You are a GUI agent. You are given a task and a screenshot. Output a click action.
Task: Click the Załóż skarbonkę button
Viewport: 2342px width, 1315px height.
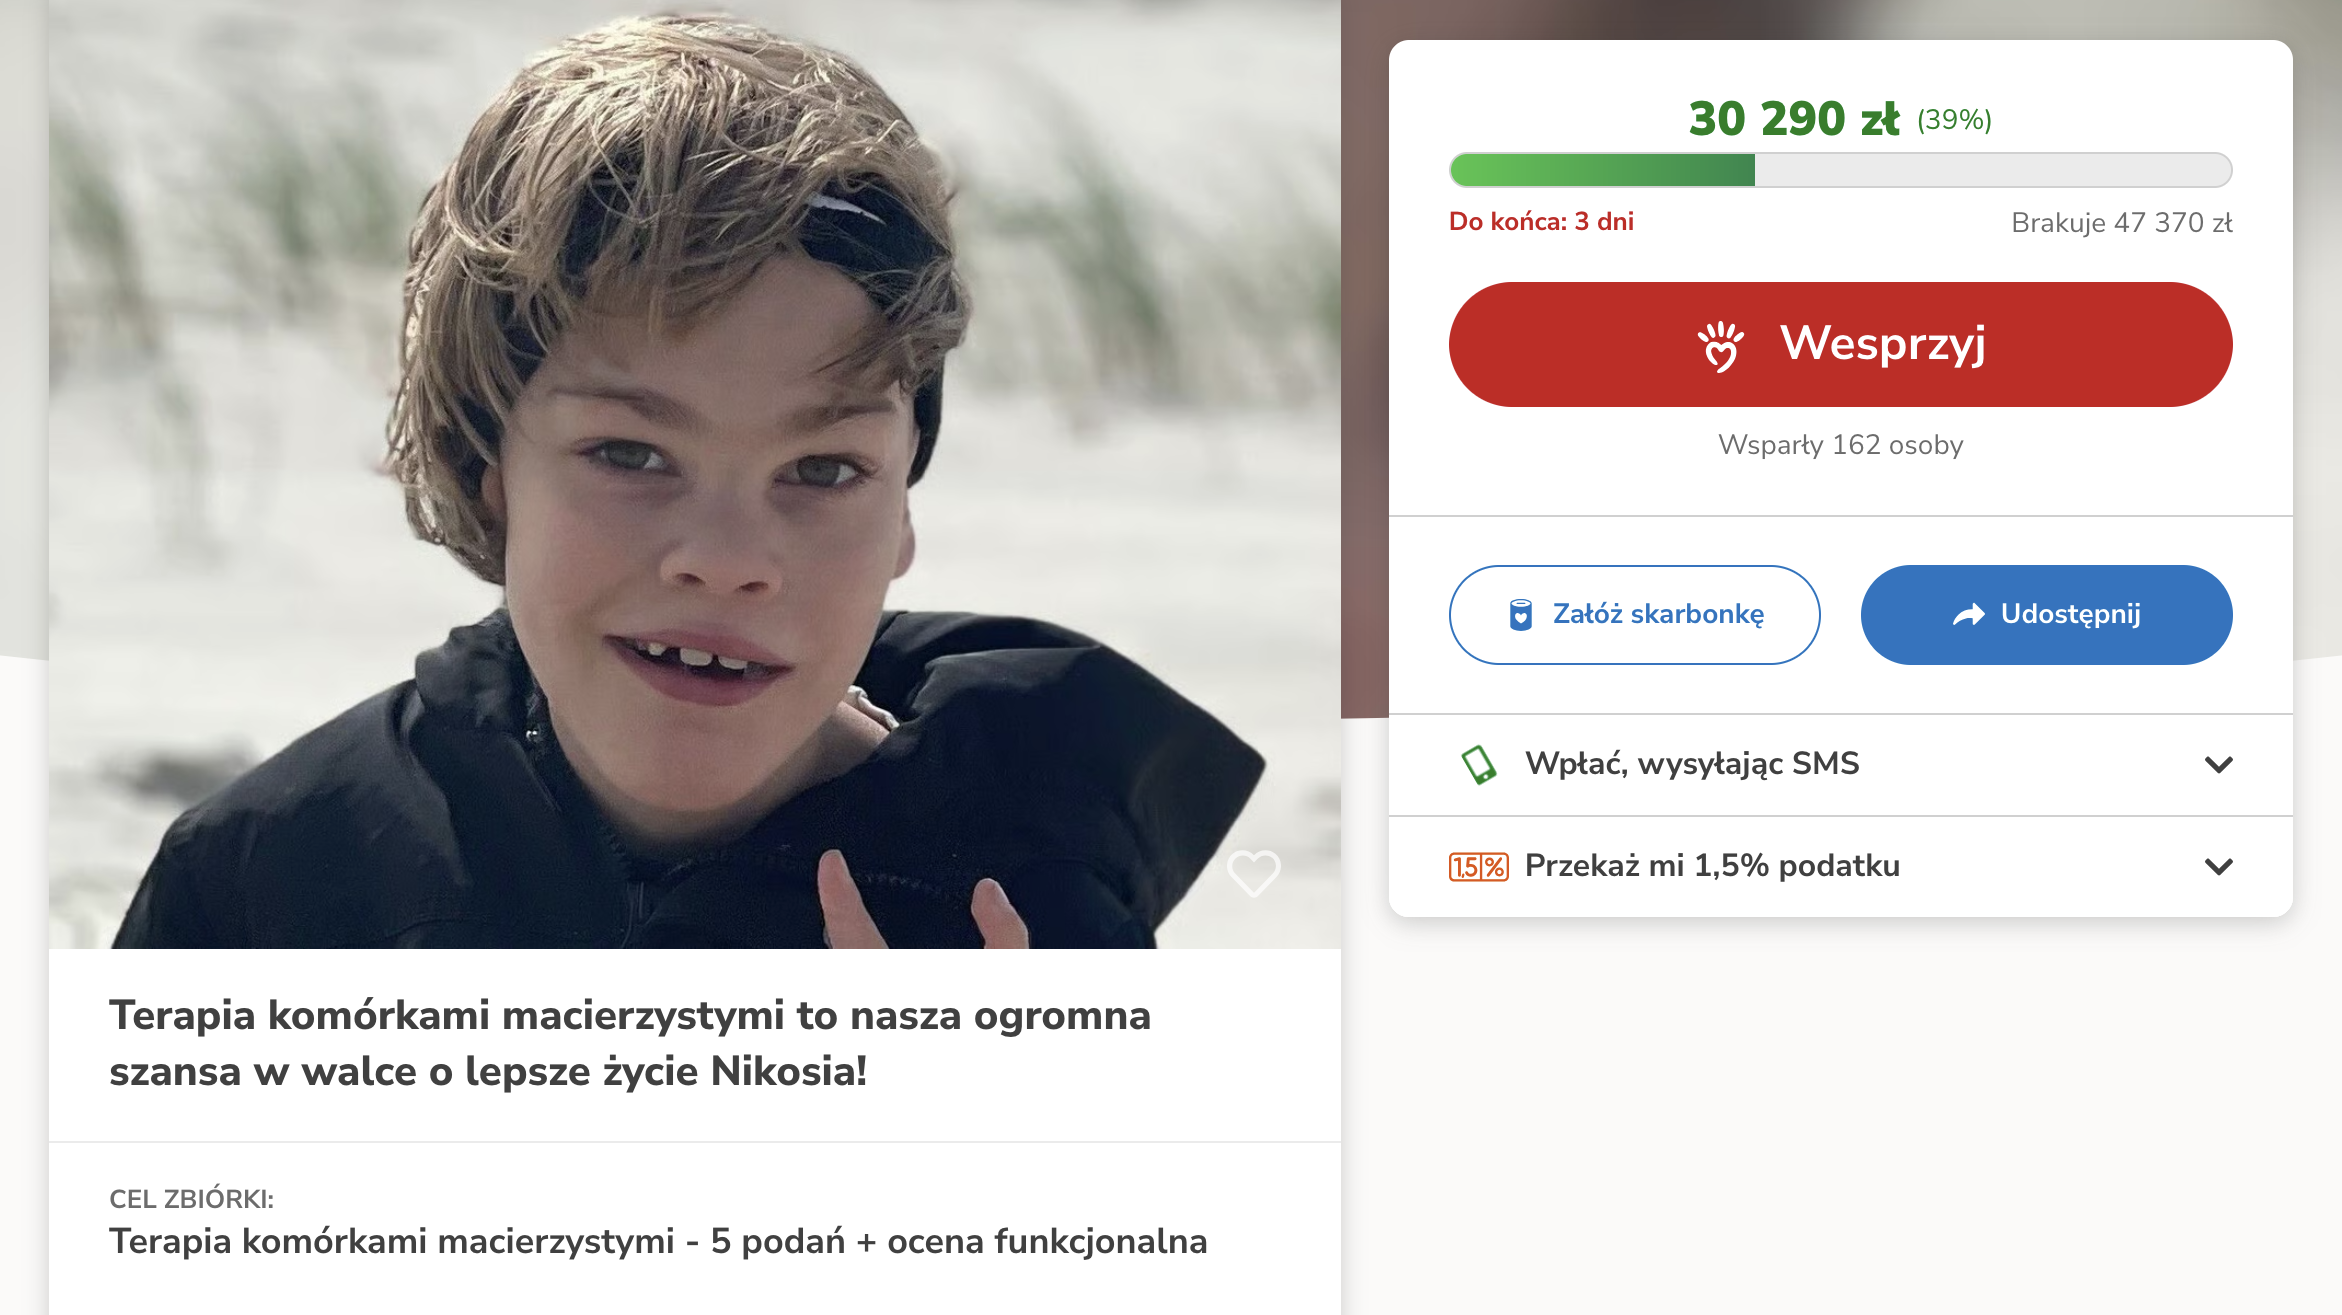pyautogui.click(x=1634, y=615)
